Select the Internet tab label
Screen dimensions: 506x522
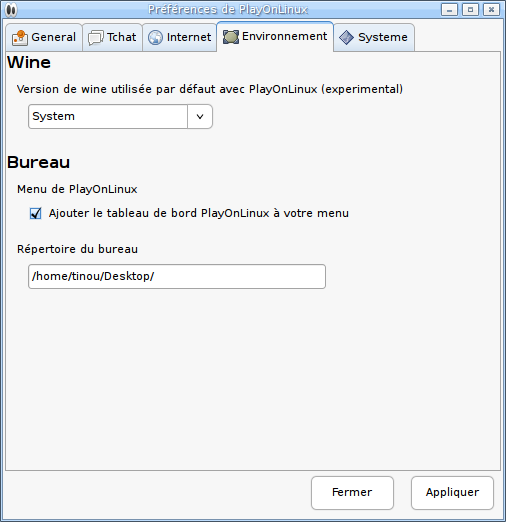click(189, 37)
